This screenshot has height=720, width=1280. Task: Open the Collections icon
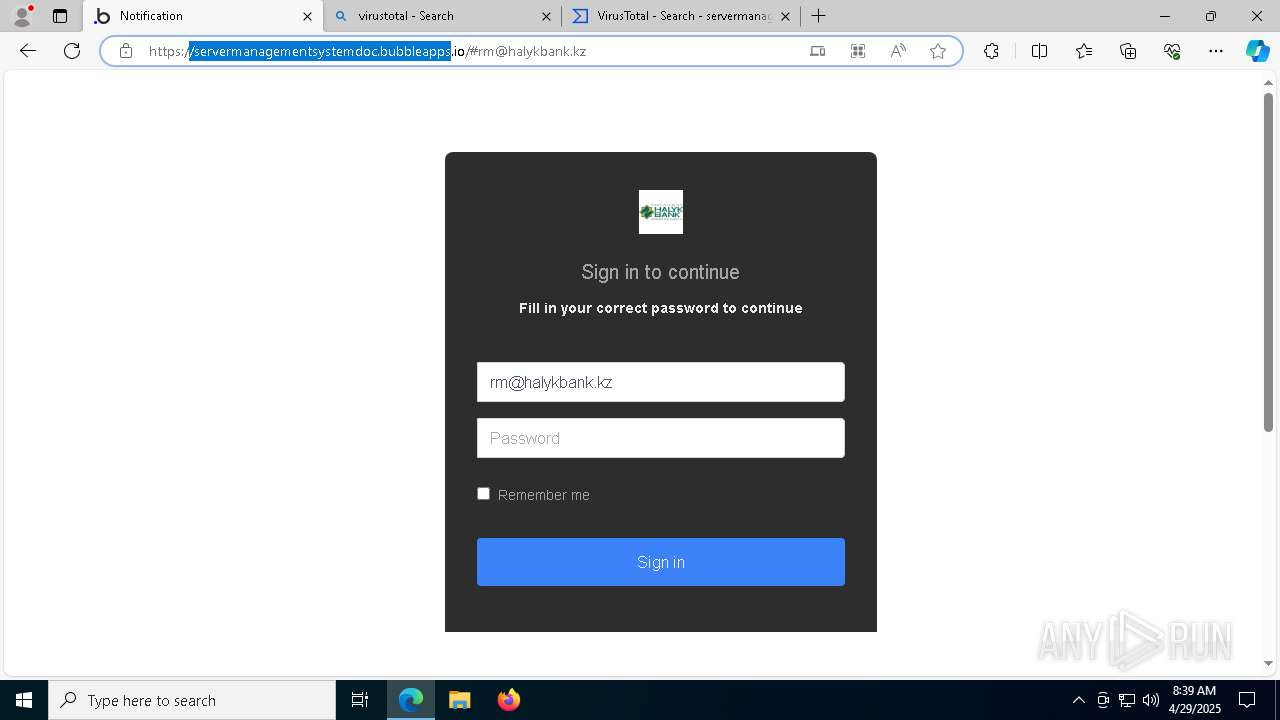click(x=1128, y=51)
